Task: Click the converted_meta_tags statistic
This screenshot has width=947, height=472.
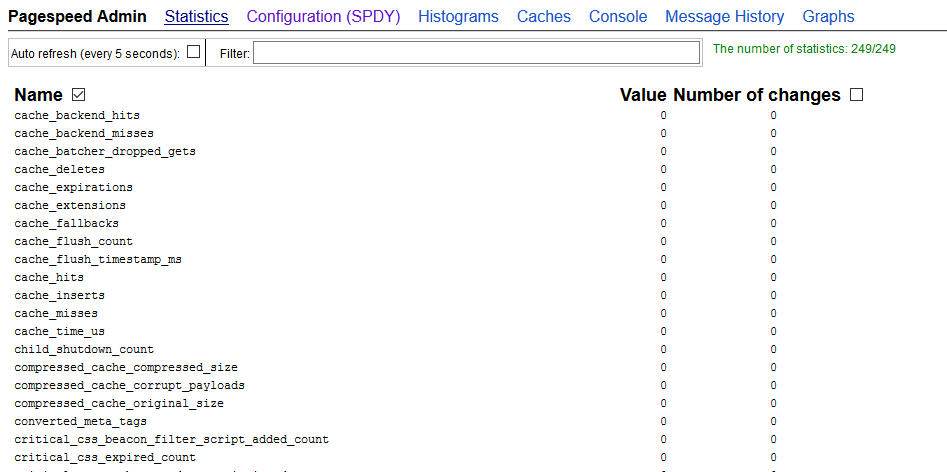Action: 80,422
